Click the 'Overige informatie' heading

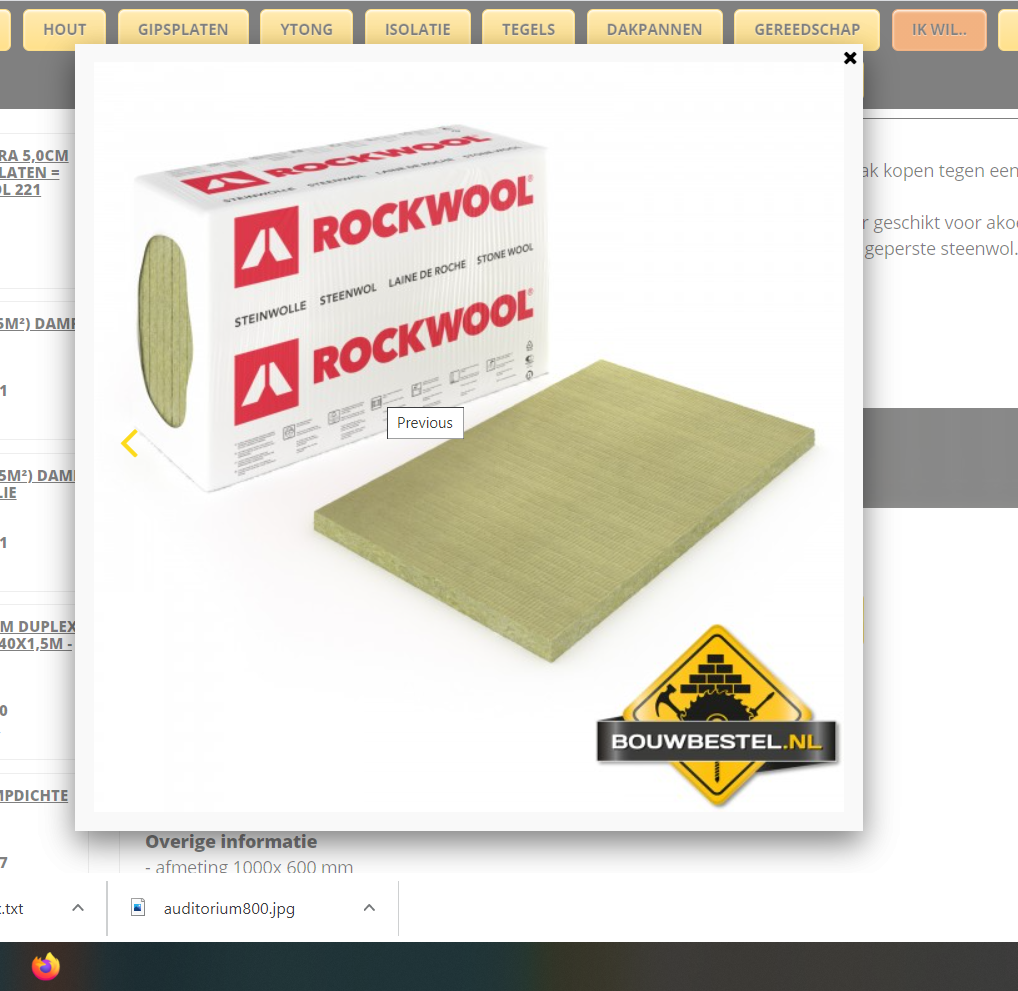pyautogui.click(x=231, y=842)
